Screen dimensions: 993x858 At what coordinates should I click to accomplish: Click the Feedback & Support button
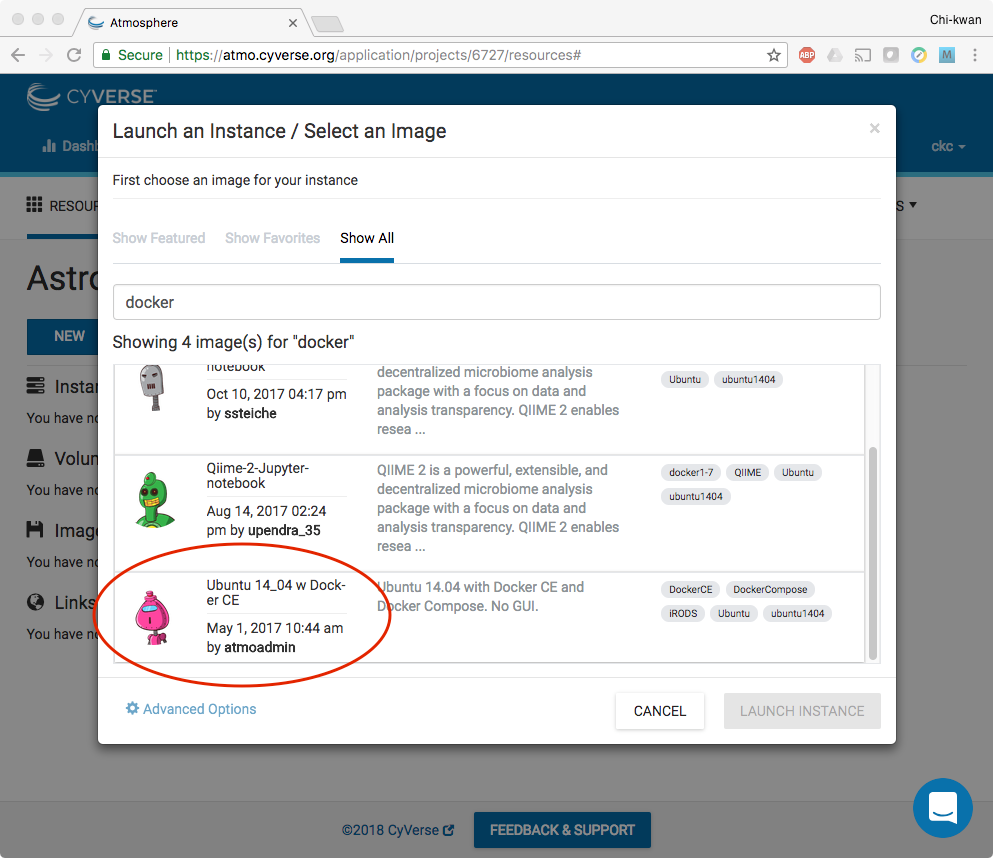(562, 830)
